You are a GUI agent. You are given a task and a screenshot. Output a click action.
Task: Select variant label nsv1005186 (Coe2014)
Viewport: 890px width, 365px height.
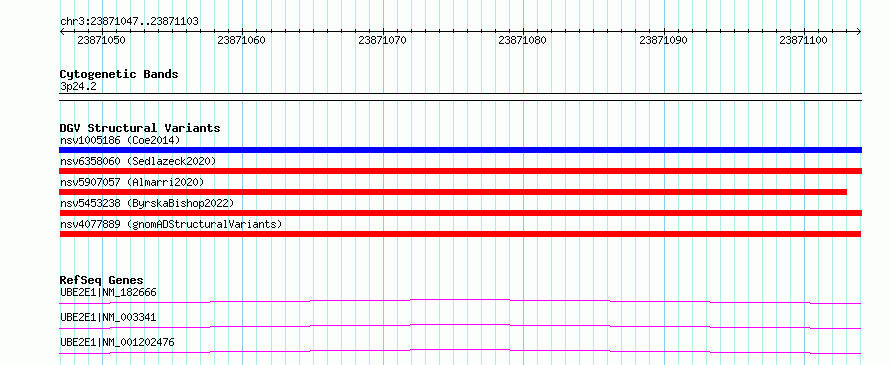[120, 140]
